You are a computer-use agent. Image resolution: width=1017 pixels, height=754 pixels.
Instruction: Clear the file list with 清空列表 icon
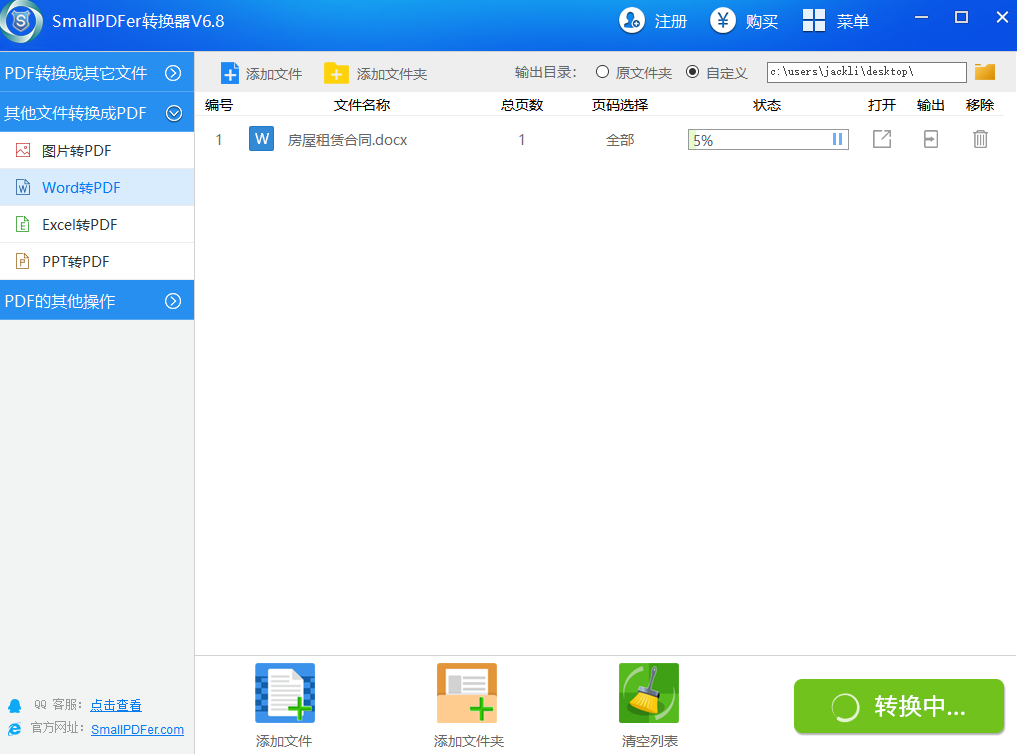(x=648, y=692)
